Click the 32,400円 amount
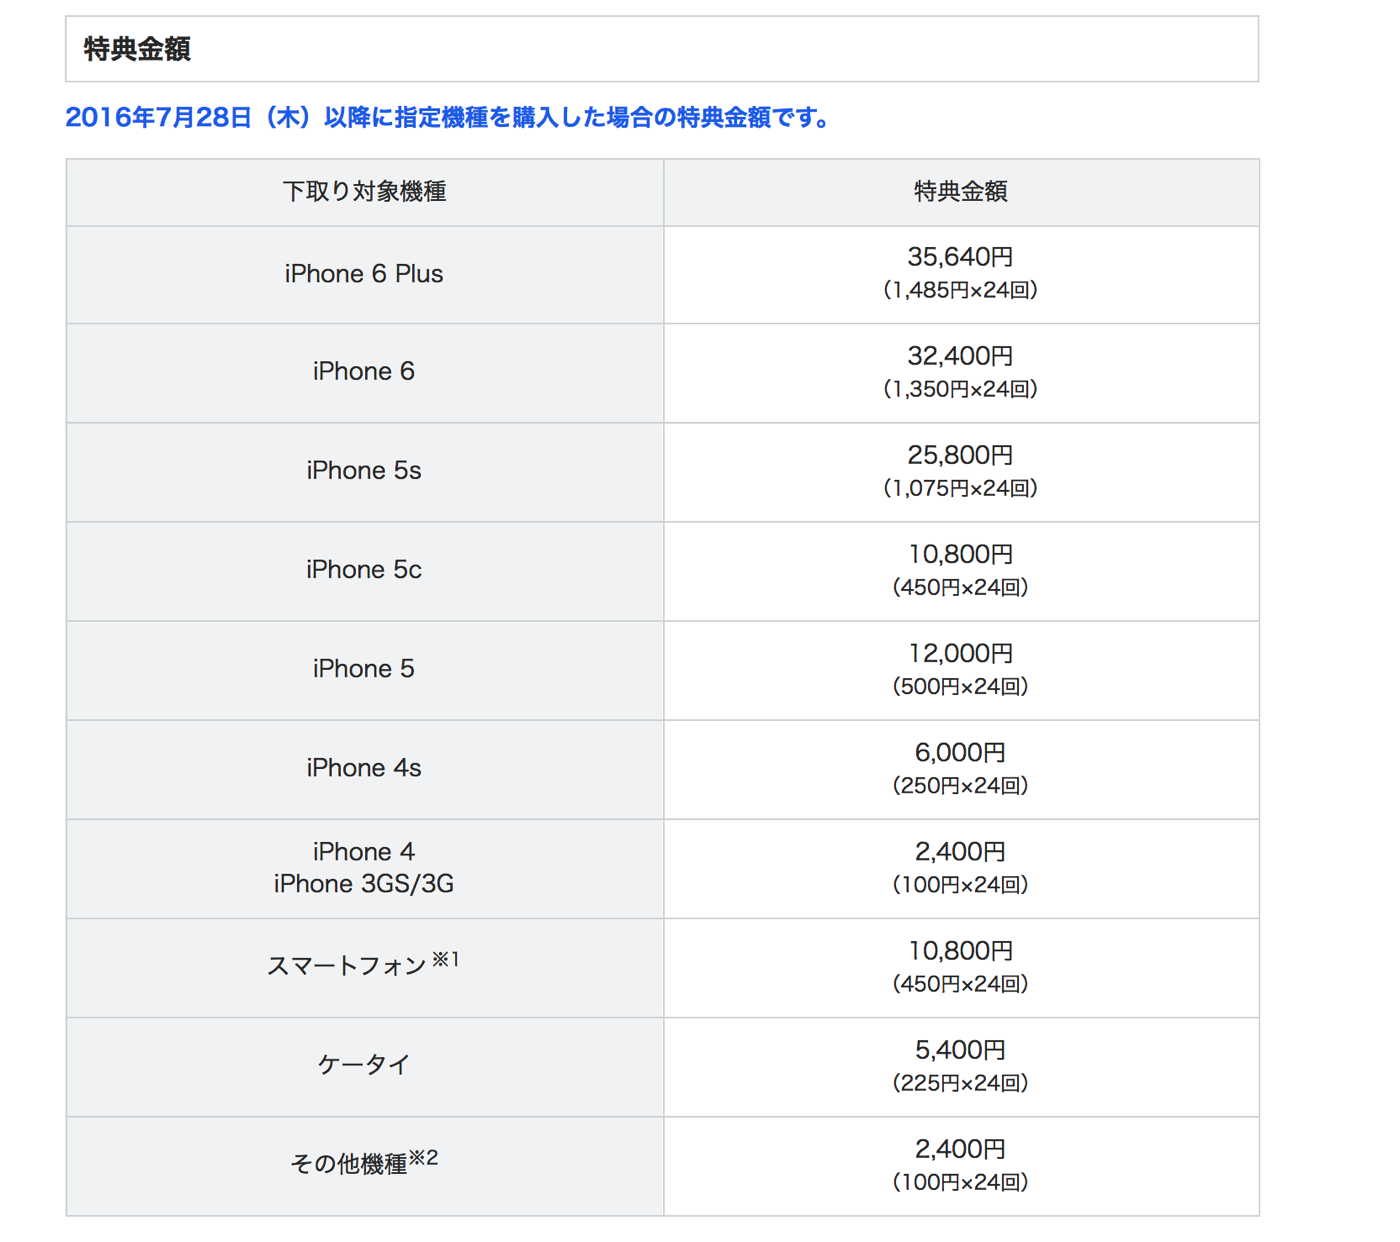 coord(961,357)
